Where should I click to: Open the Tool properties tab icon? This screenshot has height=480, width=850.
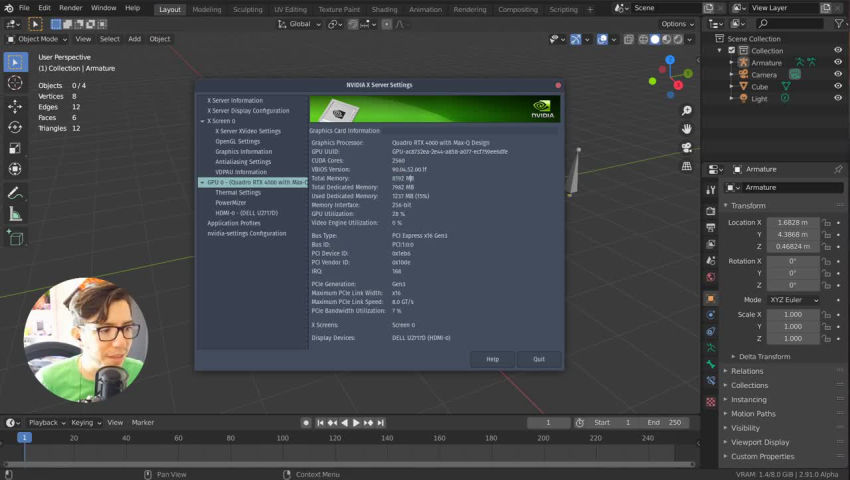[x=711, y=190]
